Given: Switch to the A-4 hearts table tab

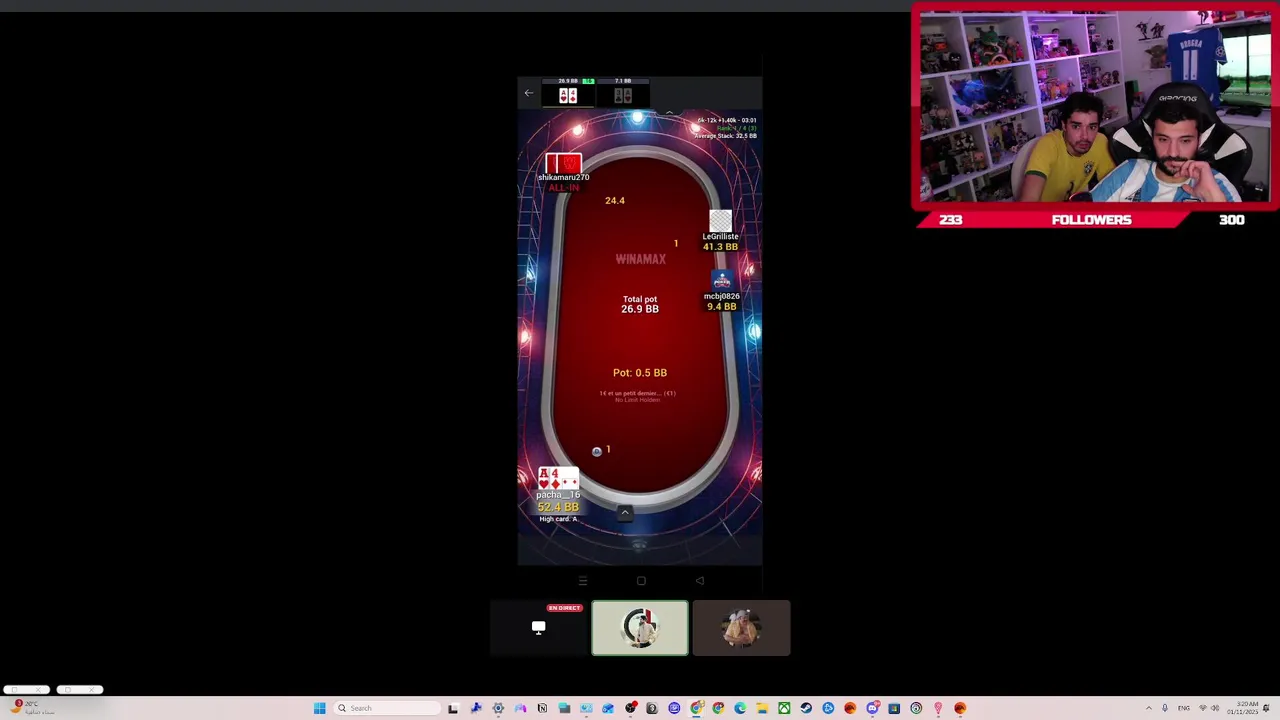Looking at the screenshot, I should coord(568,95).
